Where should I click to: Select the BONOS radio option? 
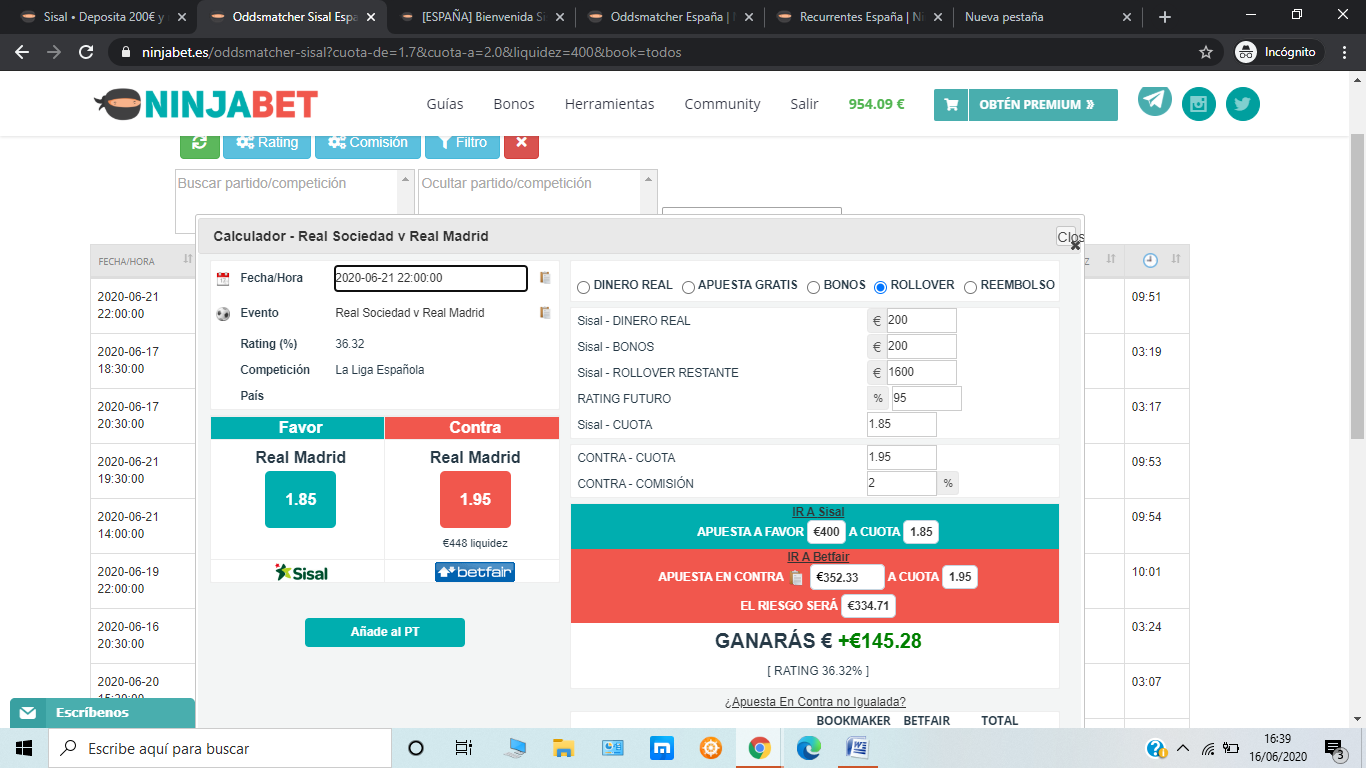point(814,286)
